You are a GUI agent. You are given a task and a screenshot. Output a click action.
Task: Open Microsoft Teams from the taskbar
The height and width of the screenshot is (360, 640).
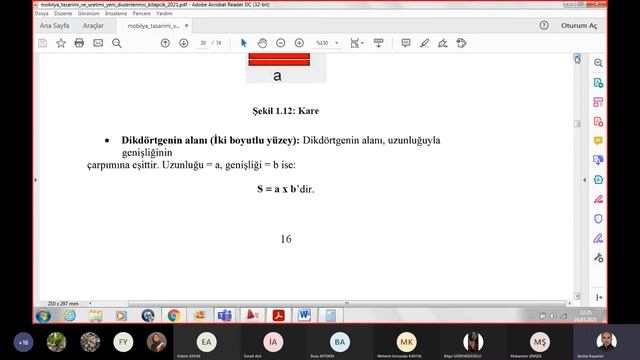click(x=224, y=316)
